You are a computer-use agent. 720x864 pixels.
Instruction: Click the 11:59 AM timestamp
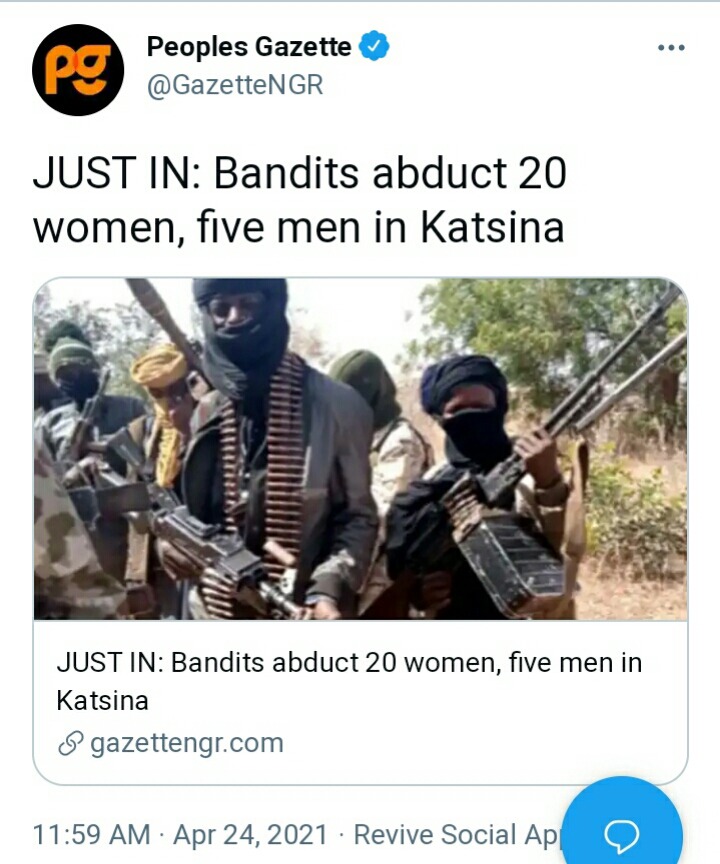tap(91, 834)
